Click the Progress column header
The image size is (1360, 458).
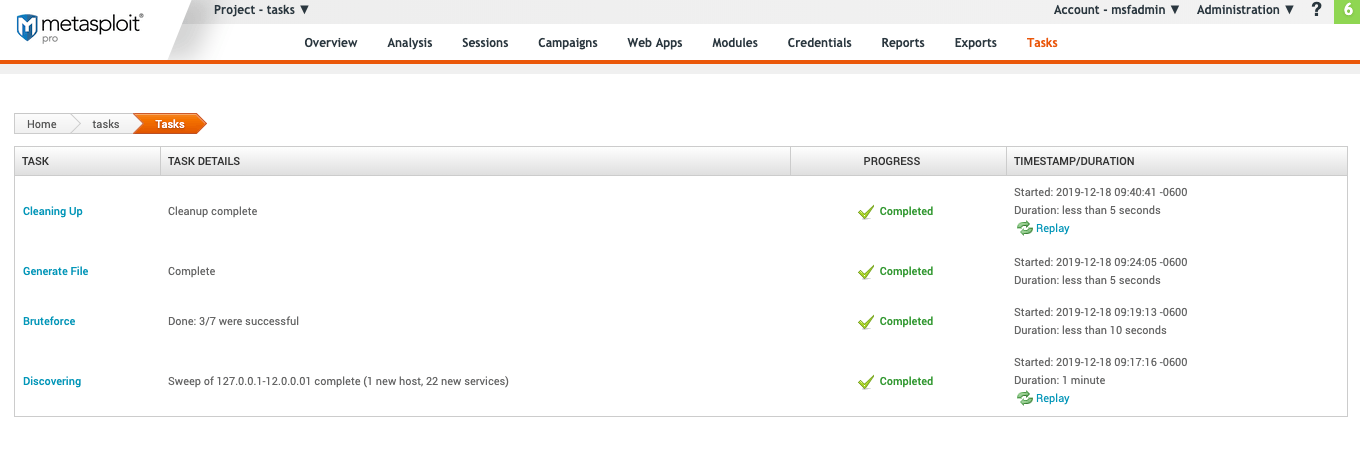[891, 161]
